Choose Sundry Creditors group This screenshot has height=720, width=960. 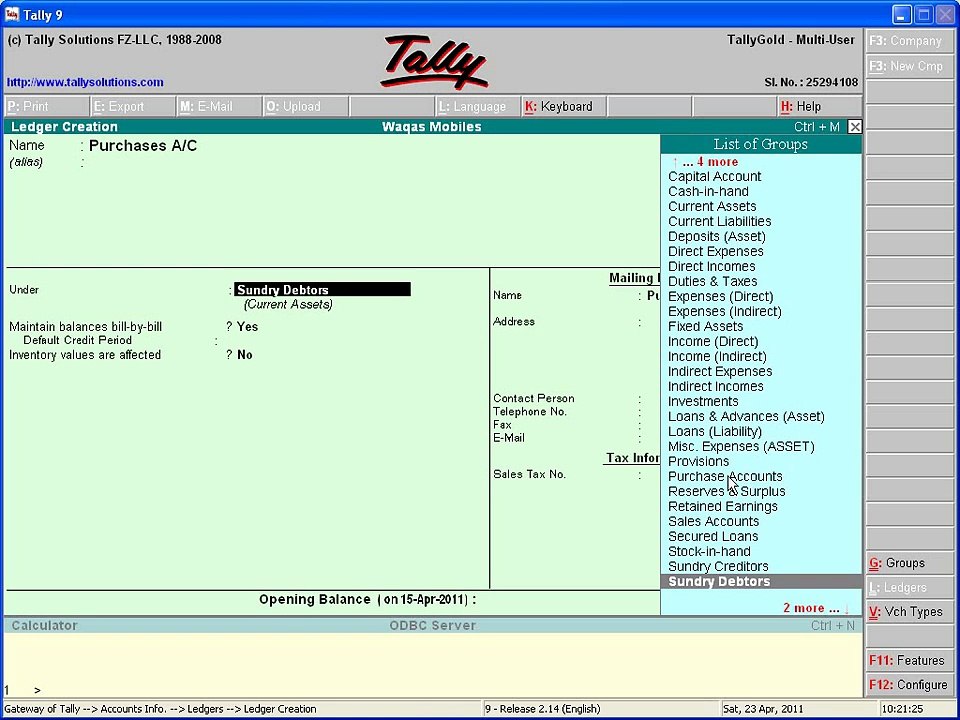(718, 566)
